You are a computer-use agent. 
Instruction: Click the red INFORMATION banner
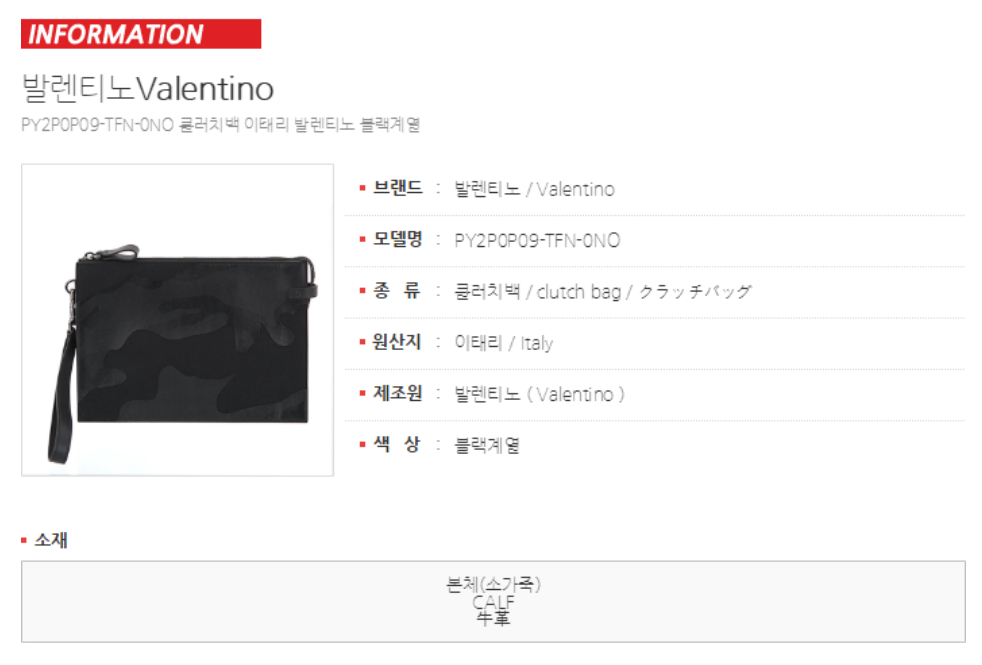[x=141, y=34]
